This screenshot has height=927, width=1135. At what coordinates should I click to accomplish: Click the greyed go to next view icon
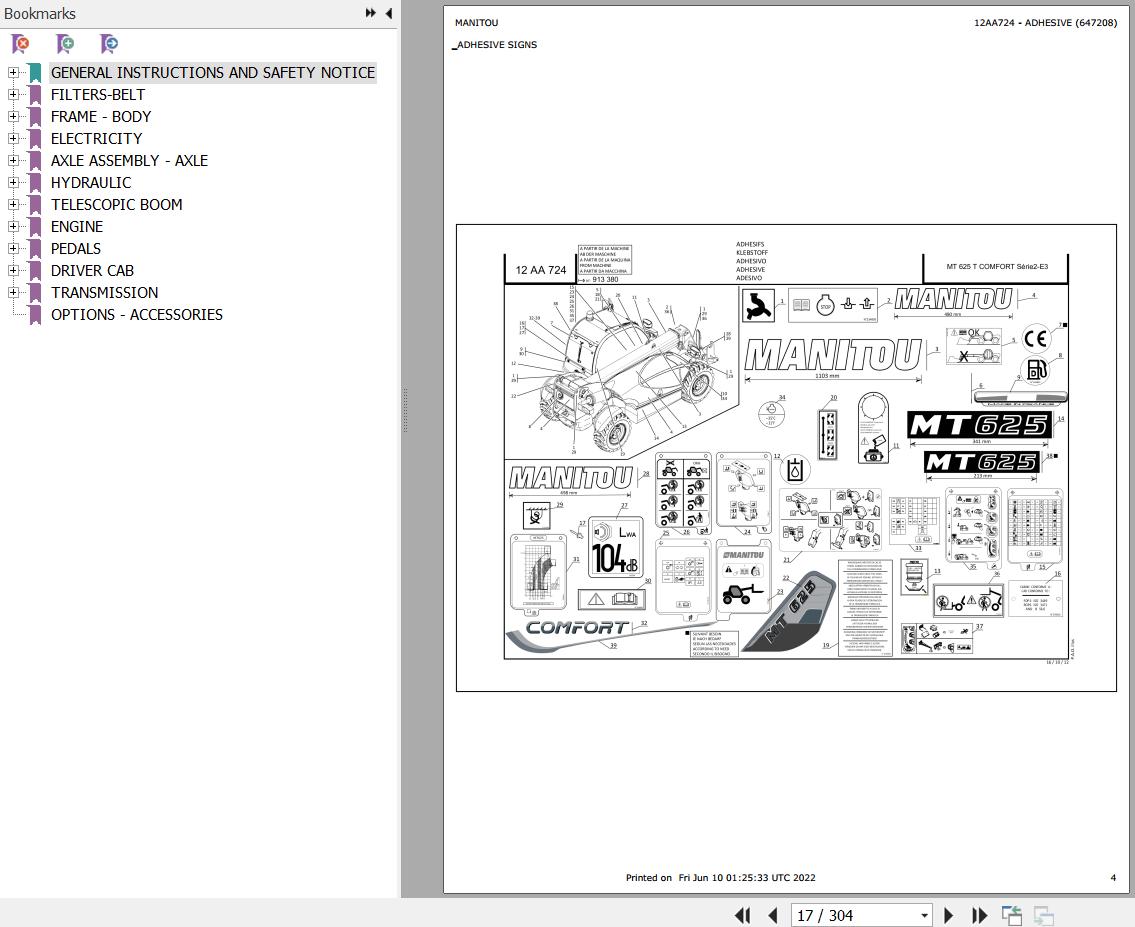(1043, 915)
